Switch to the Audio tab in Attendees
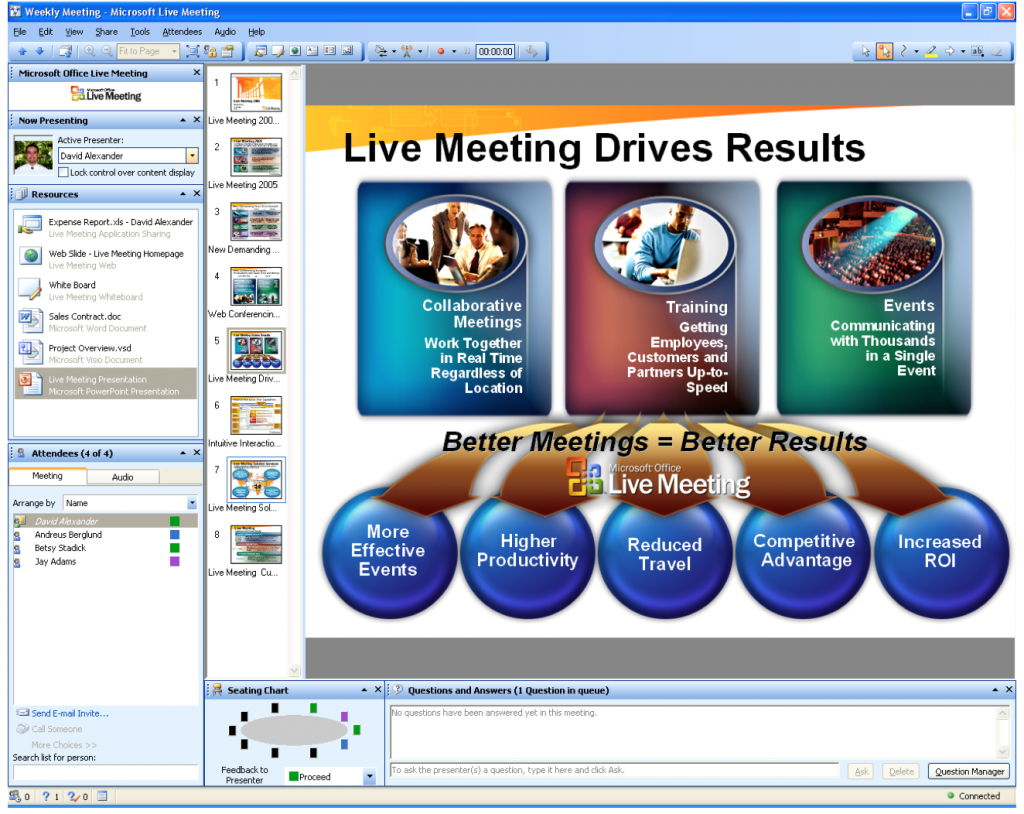 (x=123, y=477)
